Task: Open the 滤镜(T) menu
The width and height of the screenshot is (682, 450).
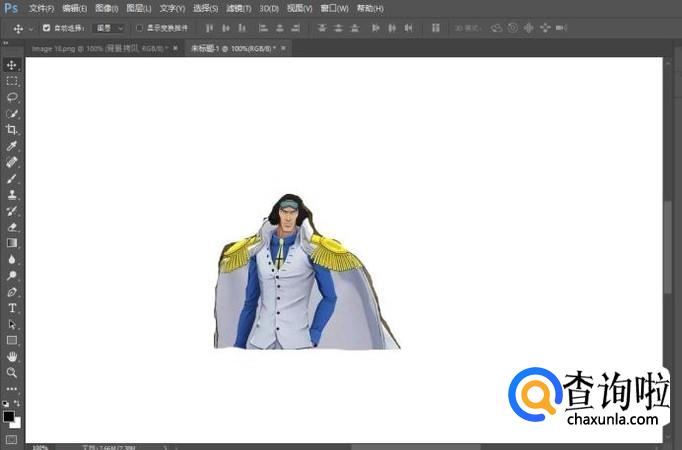Action: pos(239,8)
